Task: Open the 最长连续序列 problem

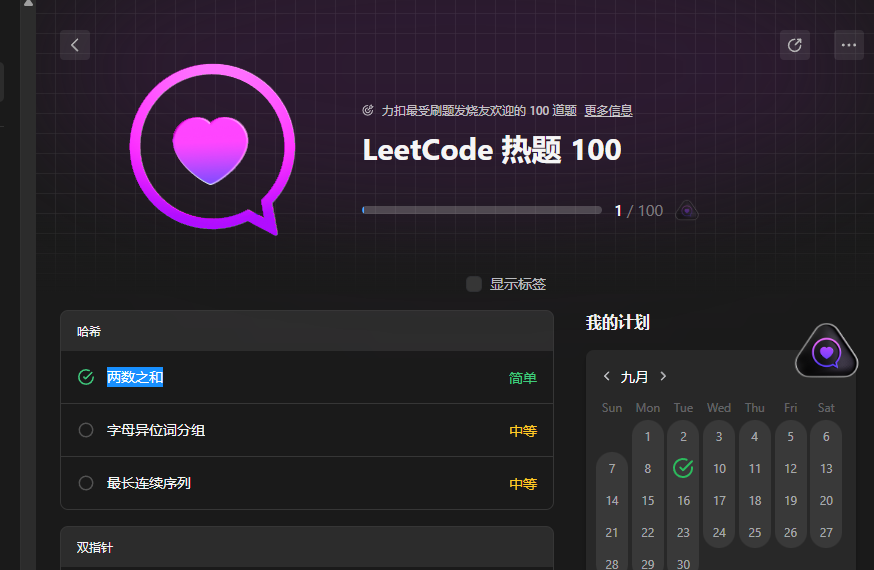Action: pyautogui.click(x=149, y=483)
